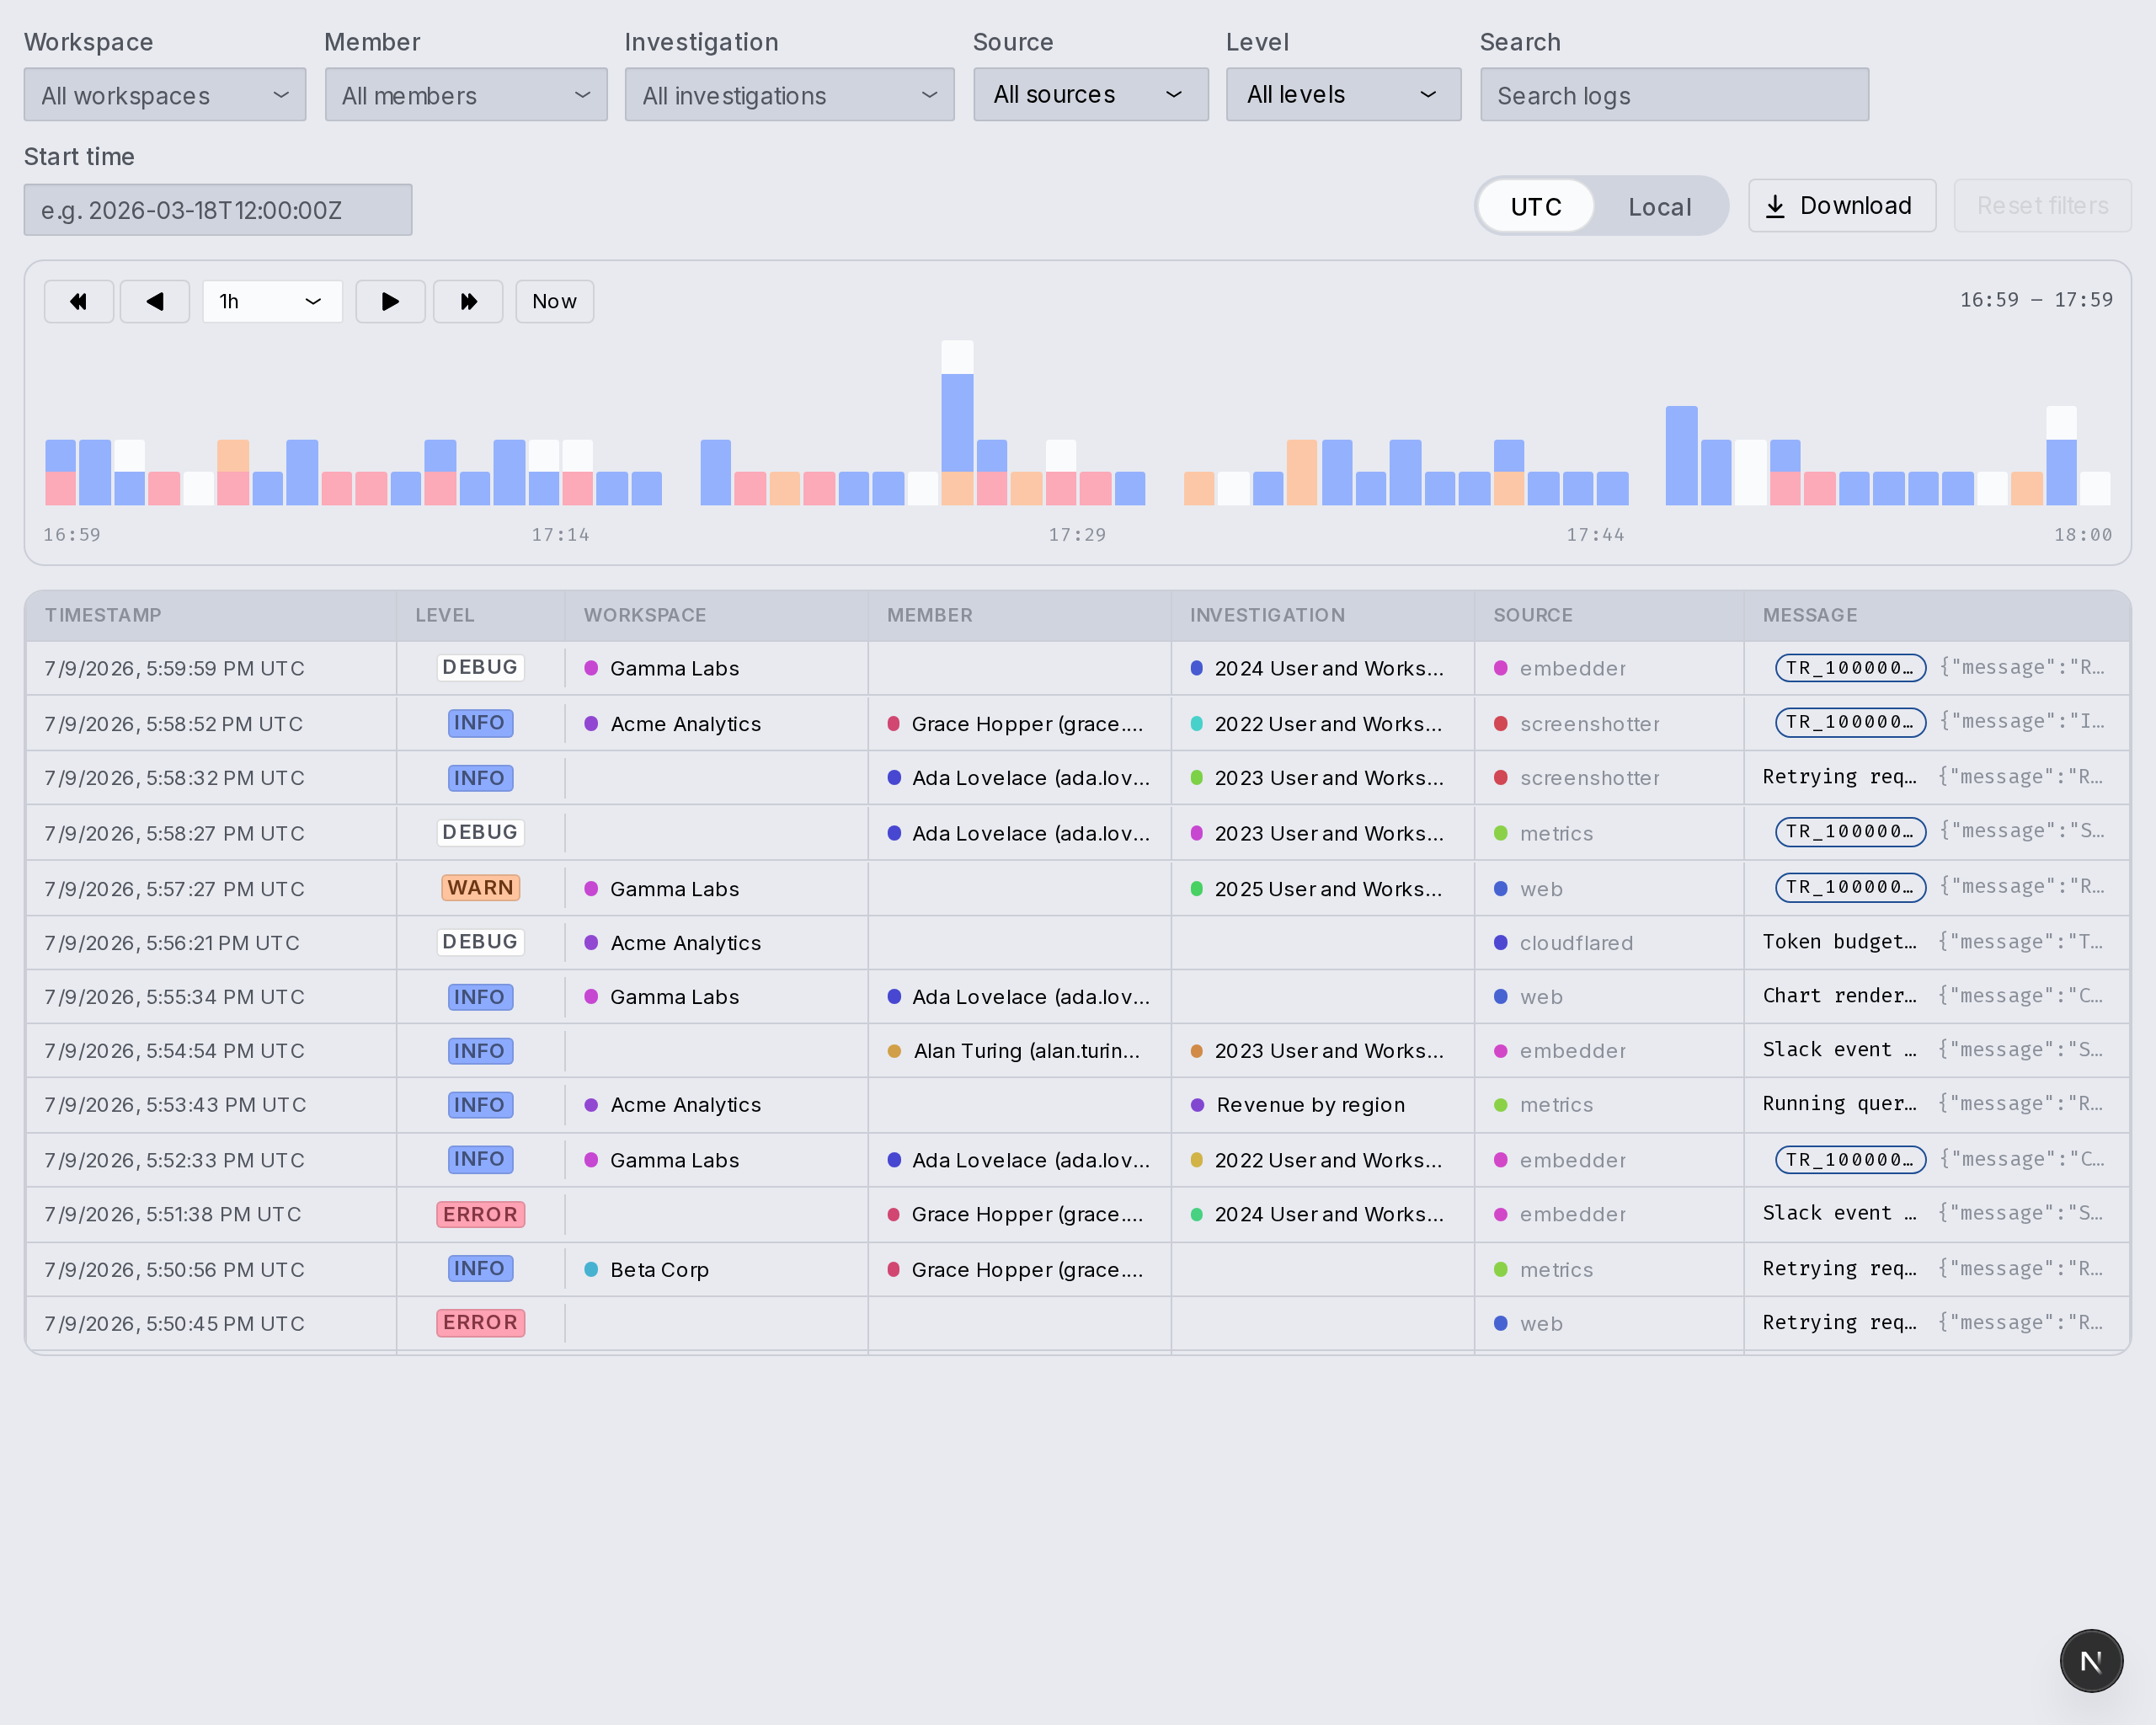This screenshot has width=2156, height=1725.
Task: Skip forward with the double fast-forward button
Action: point(468,301)
